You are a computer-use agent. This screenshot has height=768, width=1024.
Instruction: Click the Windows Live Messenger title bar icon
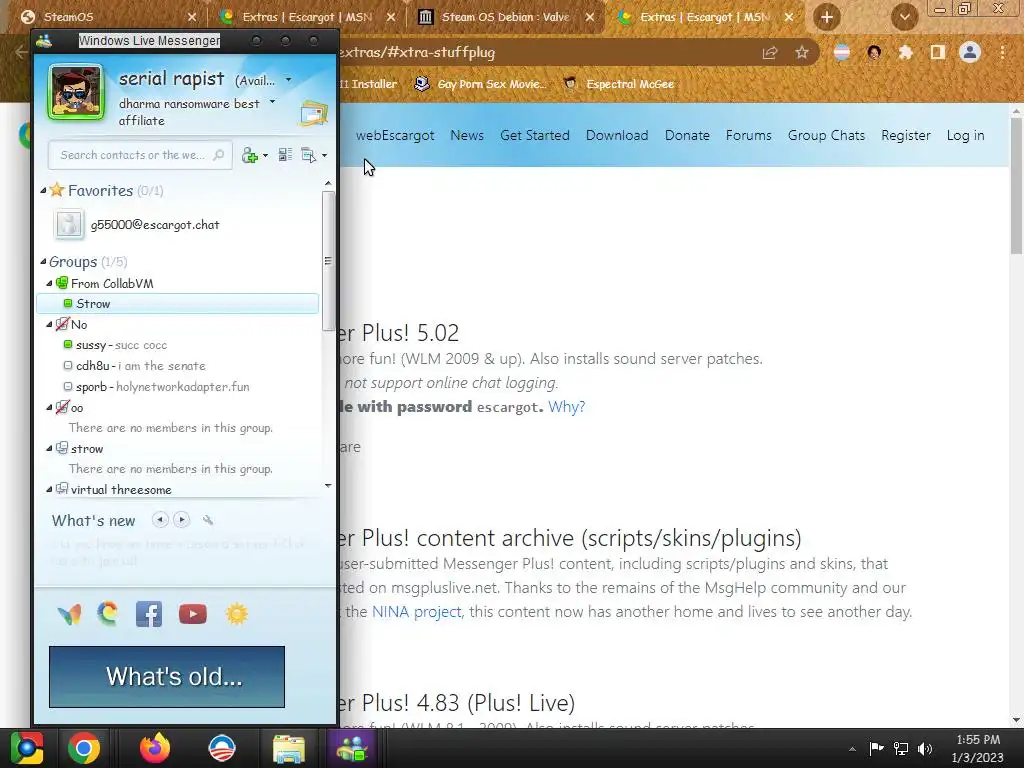click(44, 41)
